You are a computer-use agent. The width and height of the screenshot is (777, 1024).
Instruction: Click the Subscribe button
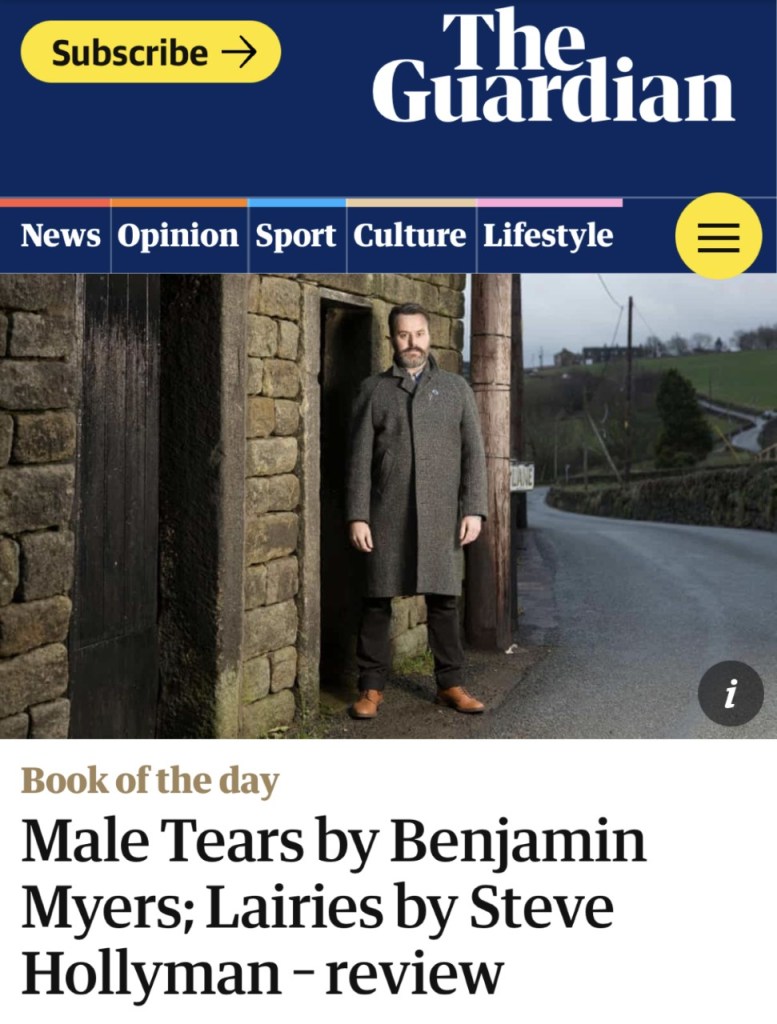point(151,52)
